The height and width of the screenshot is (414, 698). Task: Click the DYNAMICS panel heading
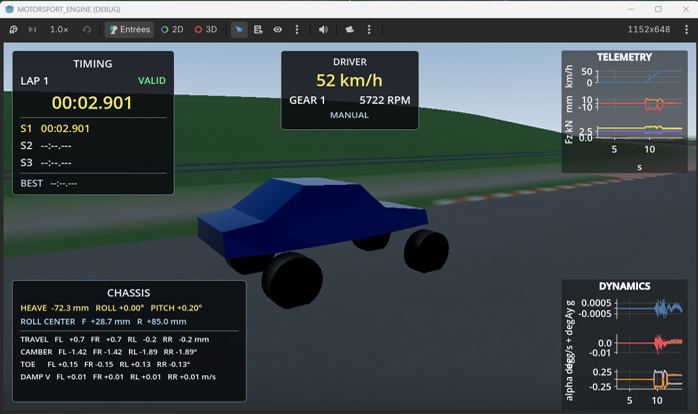[625, 286]
